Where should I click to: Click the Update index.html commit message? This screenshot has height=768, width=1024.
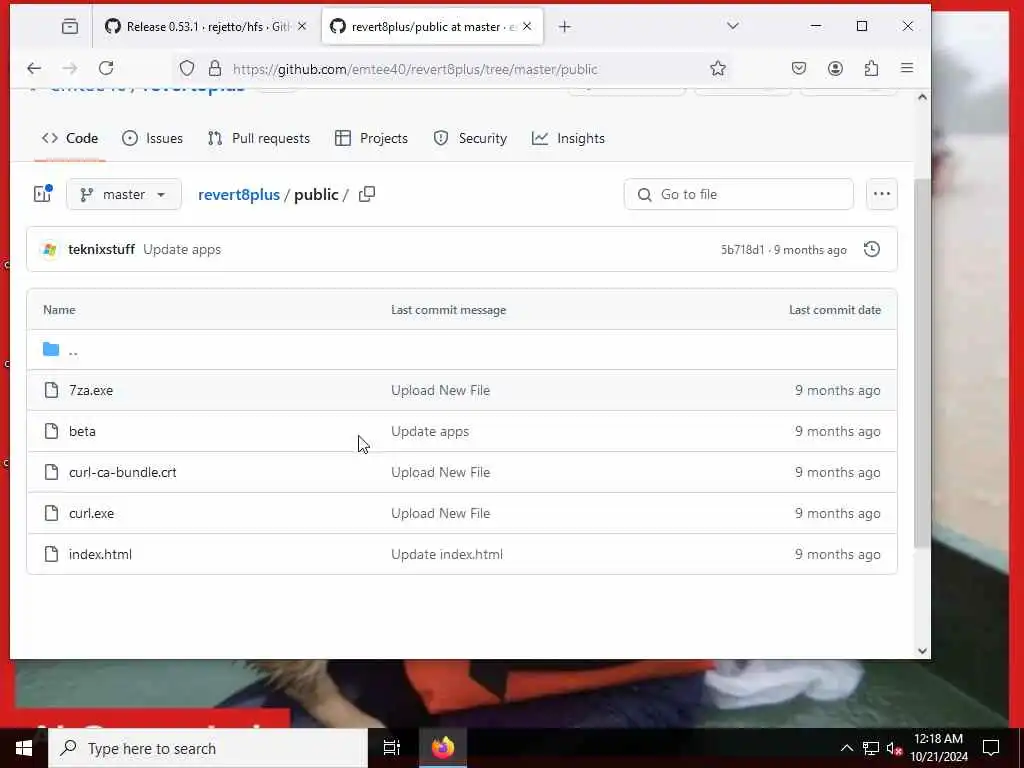[x=447, y=554]
